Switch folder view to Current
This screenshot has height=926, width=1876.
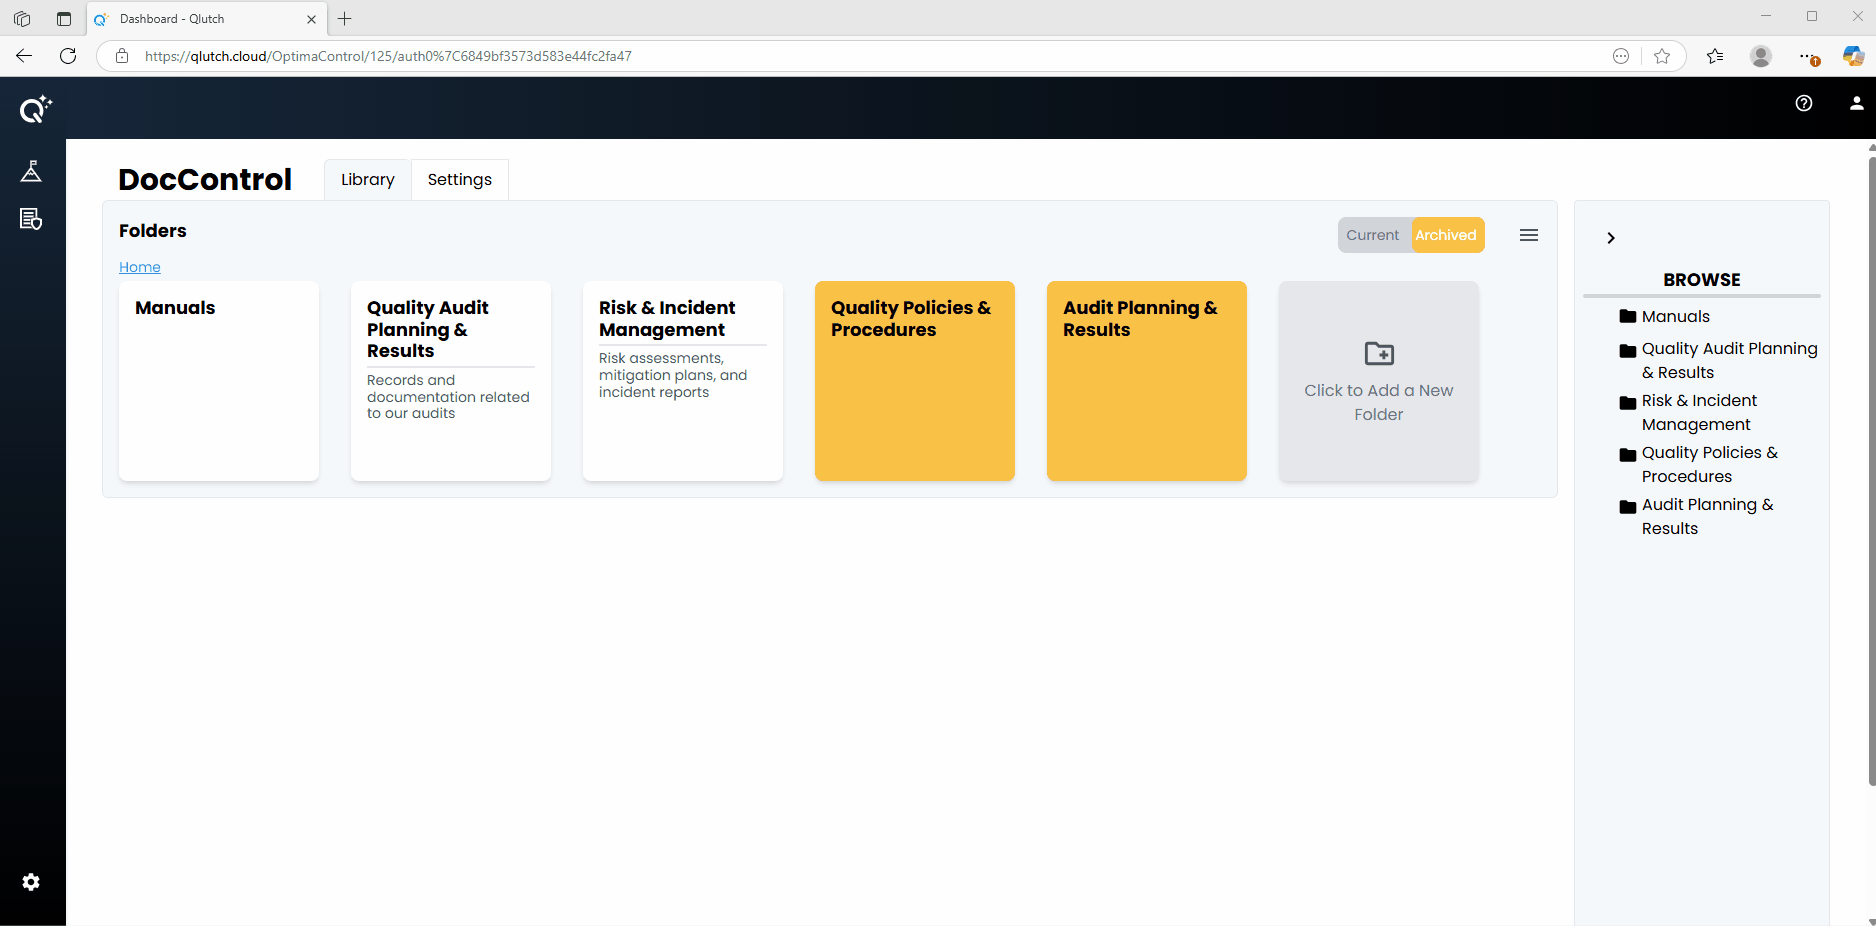[x=1372, y=235]
